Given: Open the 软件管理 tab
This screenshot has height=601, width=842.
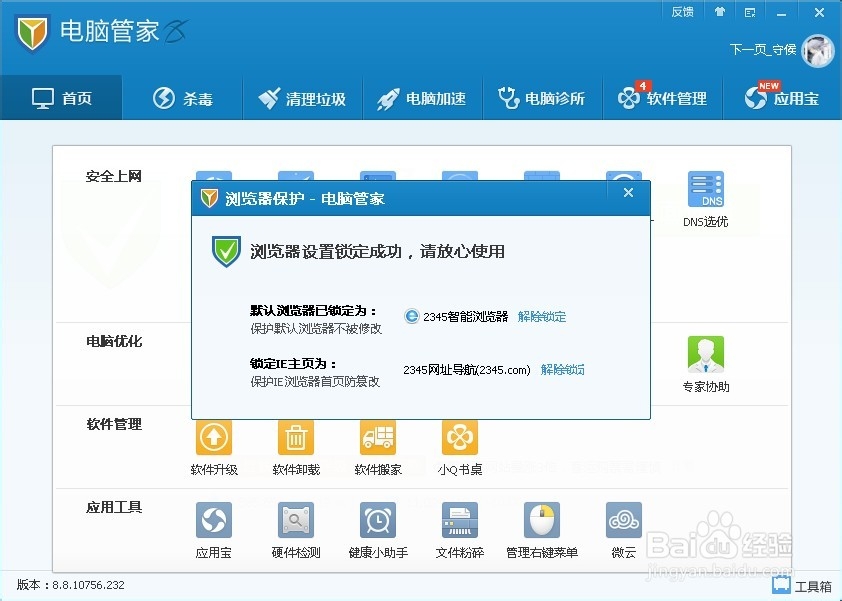Looking at the screenshot, I should 663,98.
